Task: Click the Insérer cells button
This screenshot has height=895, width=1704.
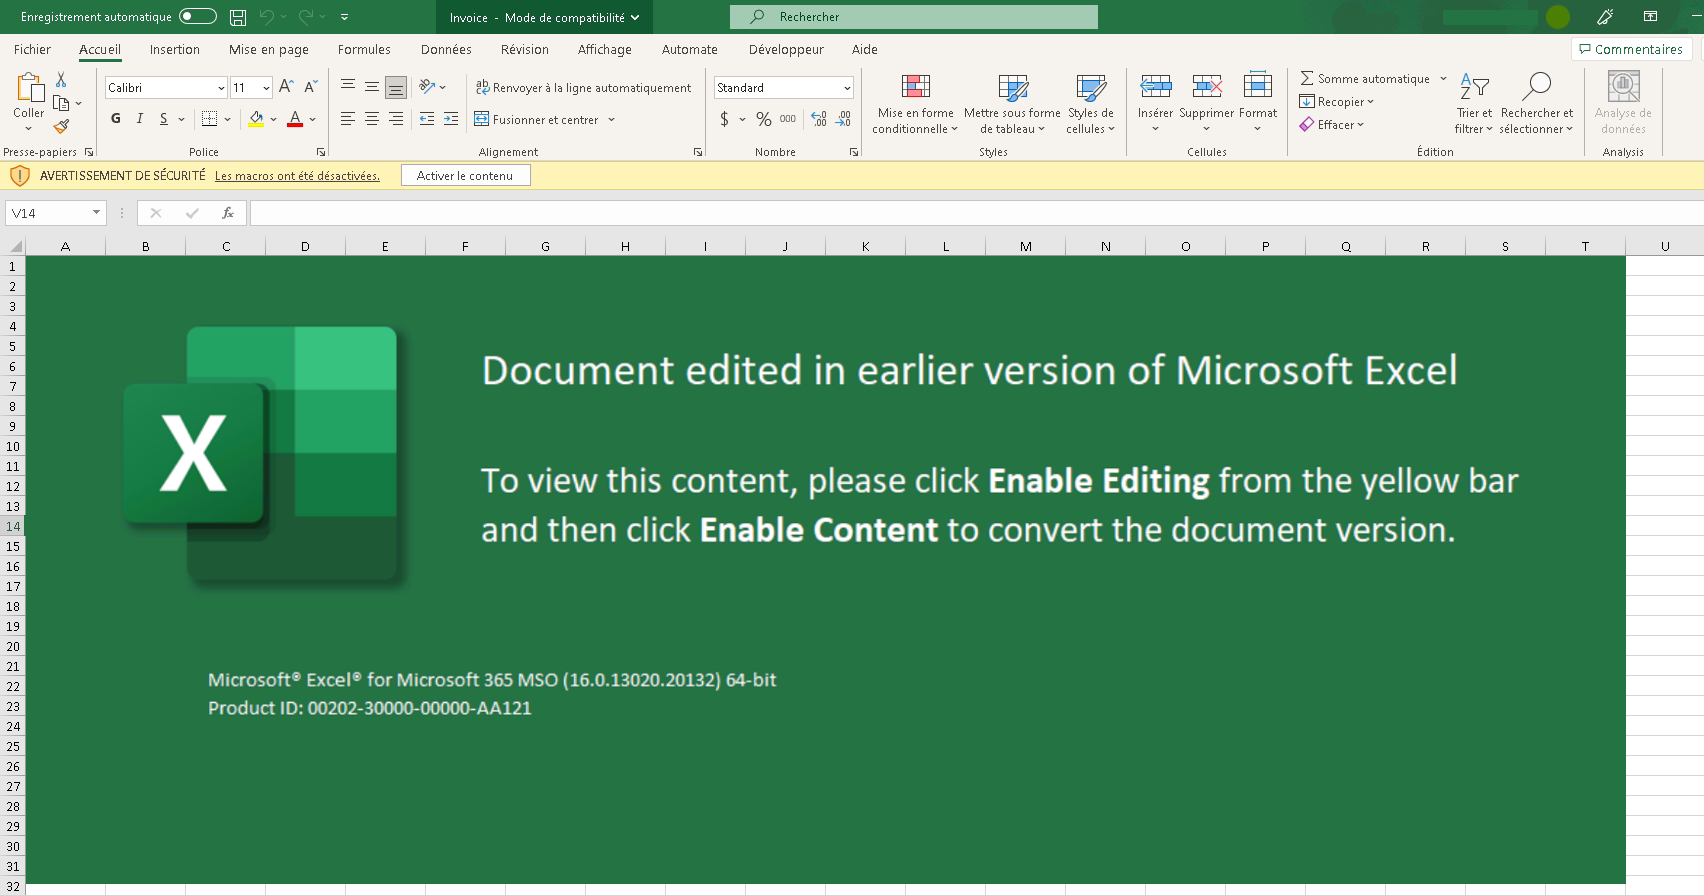Action: (x=1155, y=103)
